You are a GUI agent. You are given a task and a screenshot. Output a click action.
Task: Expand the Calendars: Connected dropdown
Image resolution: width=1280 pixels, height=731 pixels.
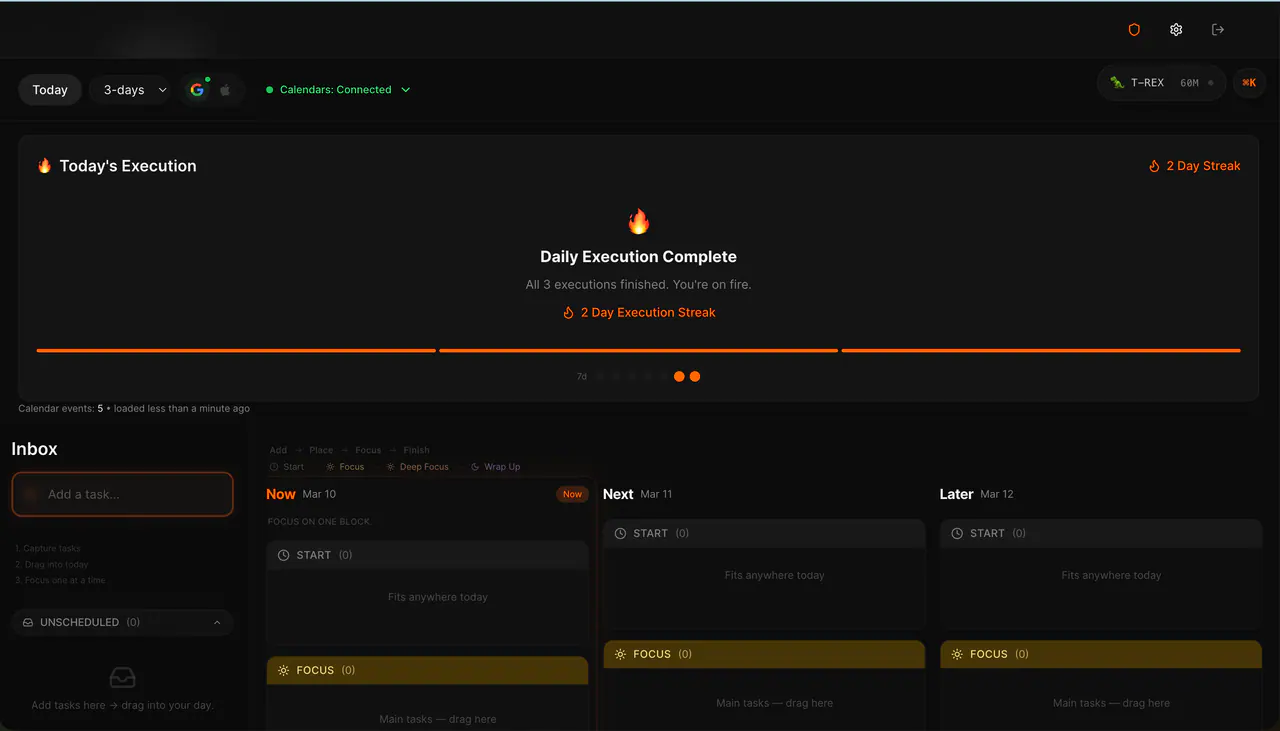click(x=339, y=90)
